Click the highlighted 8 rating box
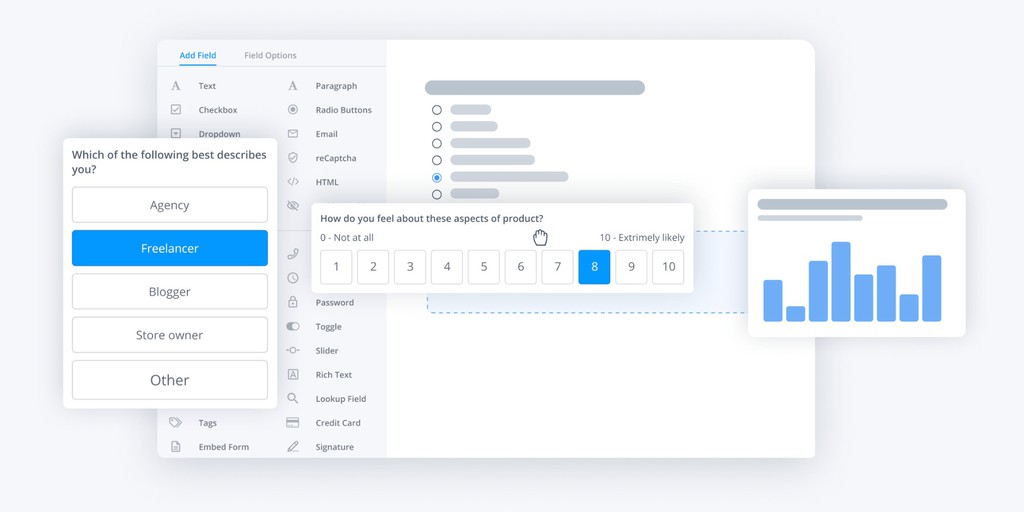1024x512 pixels. coord(594,267)
